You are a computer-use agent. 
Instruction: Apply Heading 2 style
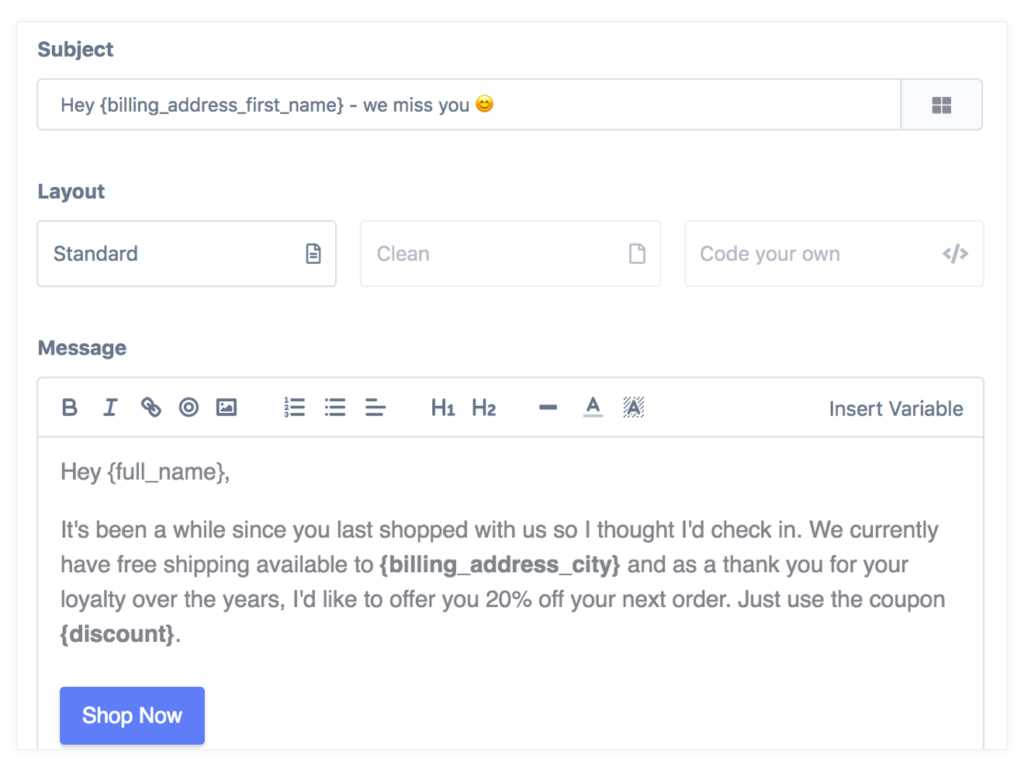pyautogui.click(x=483, y=407)
